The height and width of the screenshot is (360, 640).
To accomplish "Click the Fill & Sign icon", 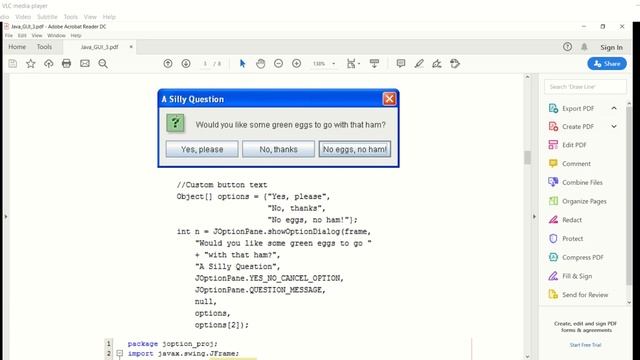I will coord(553,276).
